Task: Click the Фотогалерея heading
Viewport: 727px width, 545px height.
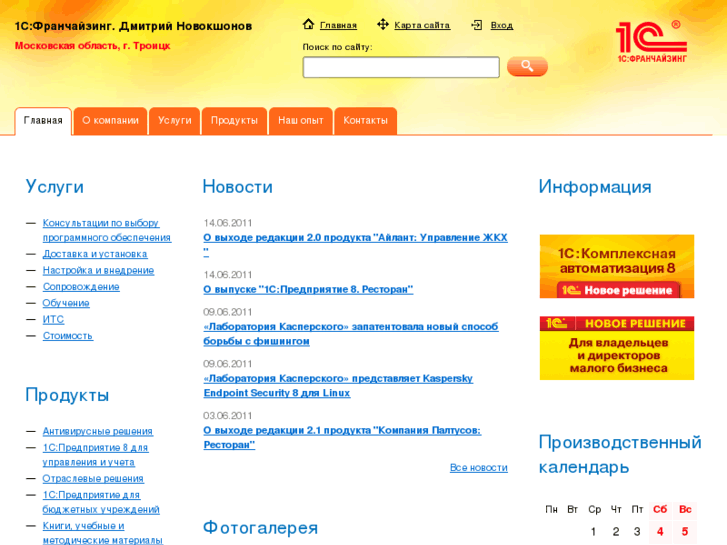Action: pos(261,528)
